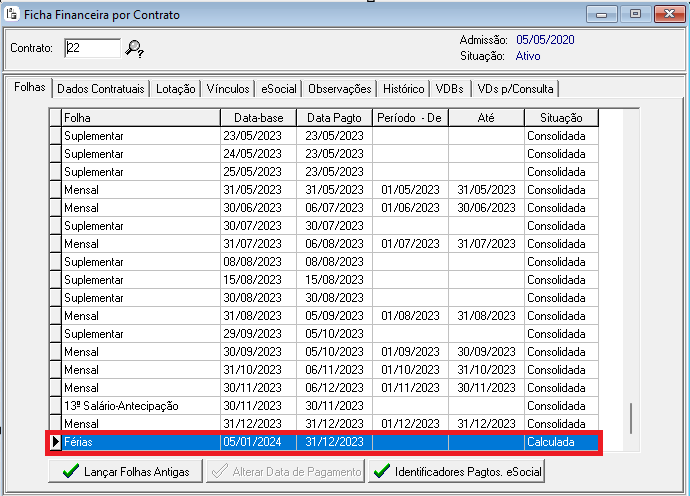Go to the Observações tab
The height and width of the screenshot is (496, 690).
[340, 89]
